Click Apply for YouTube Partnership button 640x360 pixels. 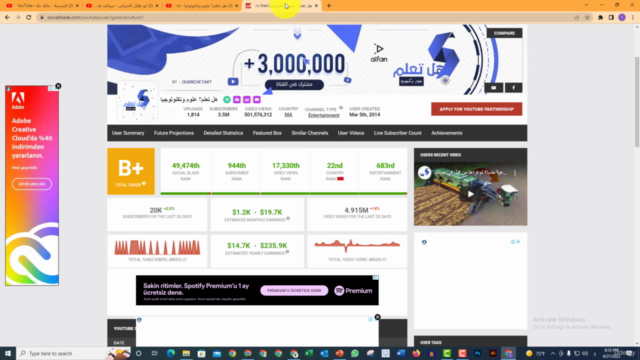pyautogui.click(x=477, y=109)
